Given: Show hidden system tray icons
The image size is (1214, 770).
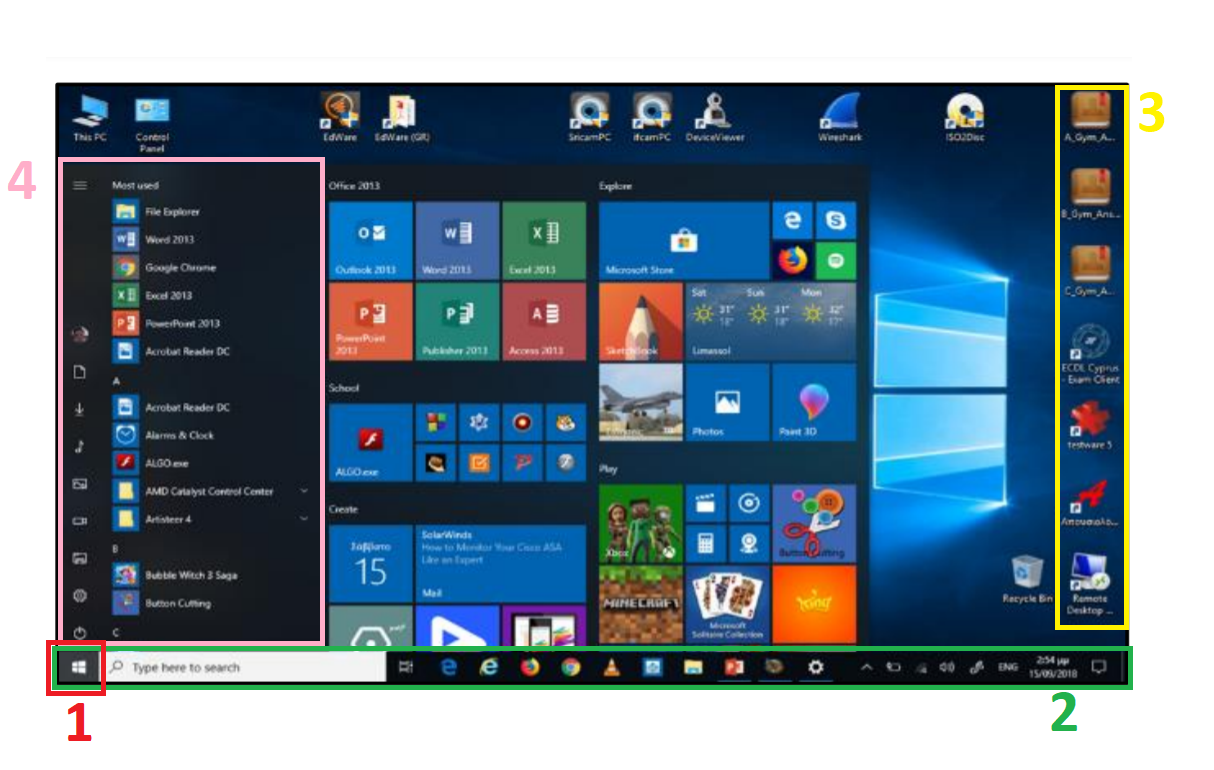Looking at the screenshot, I should tap(866, 667).
